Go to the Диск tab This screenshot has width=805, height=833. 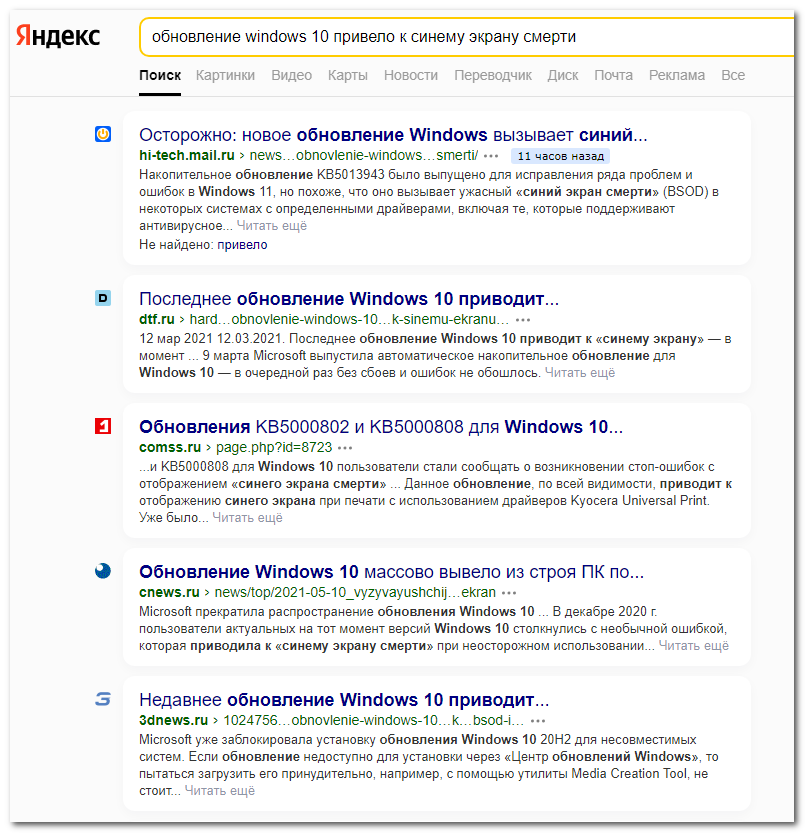click(x=563, y=75)
